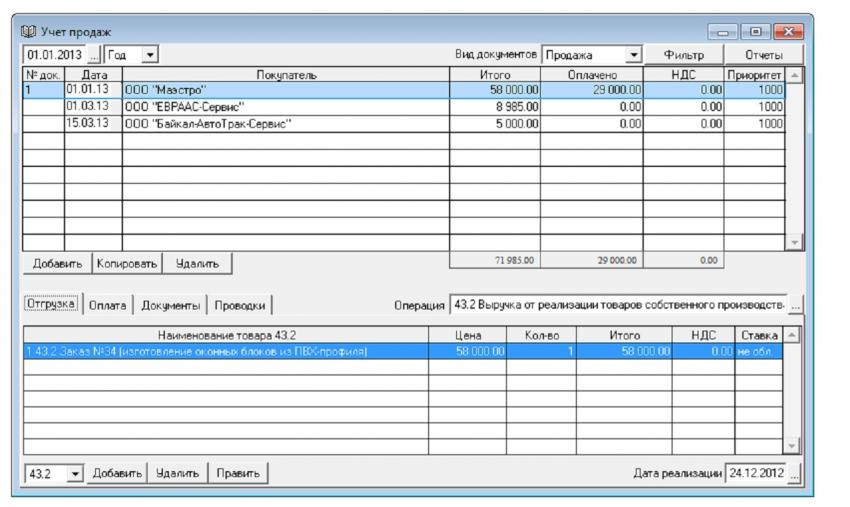This screenshot has height=507, width=850.
Task: Open the Проводки tab
Action: click(x=240, y=305)
